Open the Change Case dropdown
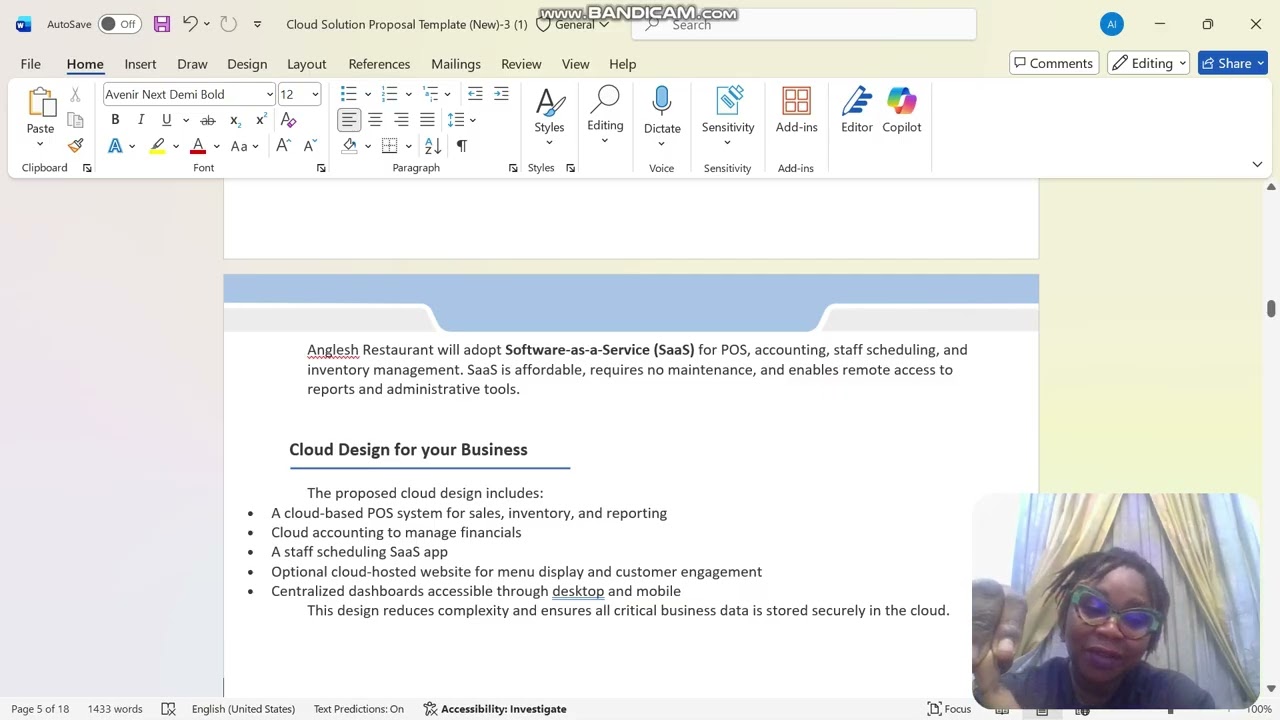 tap(244, 146)
